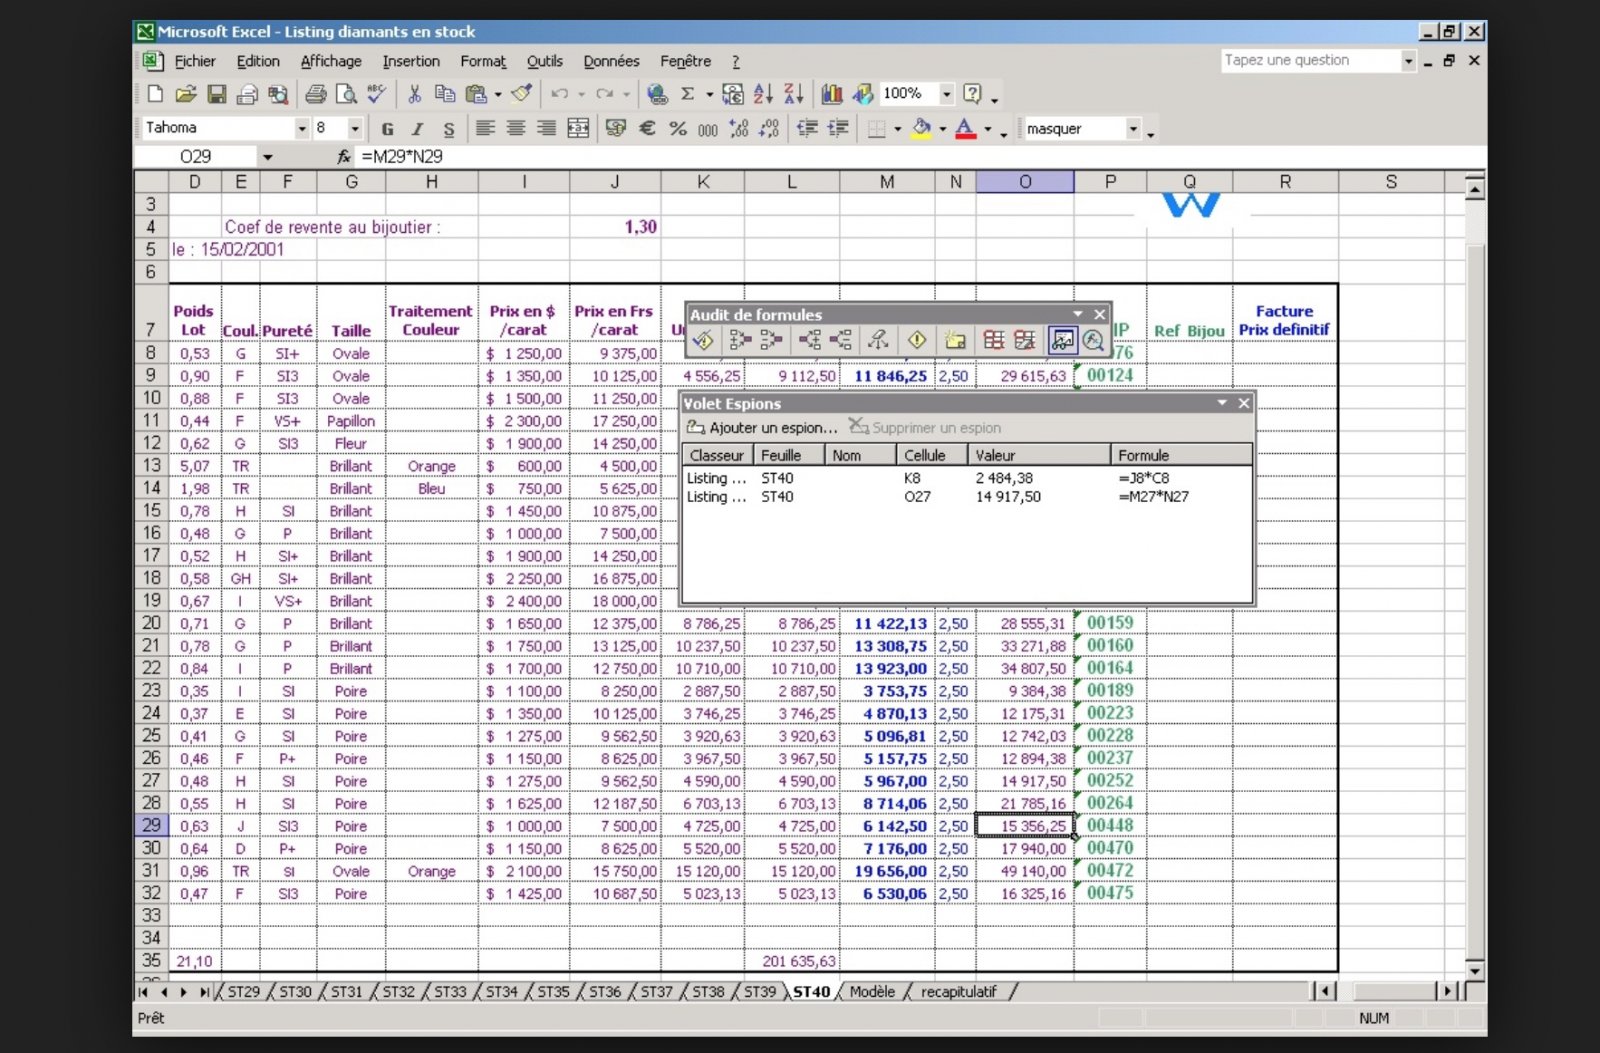Screen dimensions: 1600x1053
Task: Click the sort ascending A-Z icon
Action: click(x=763, y=94)
